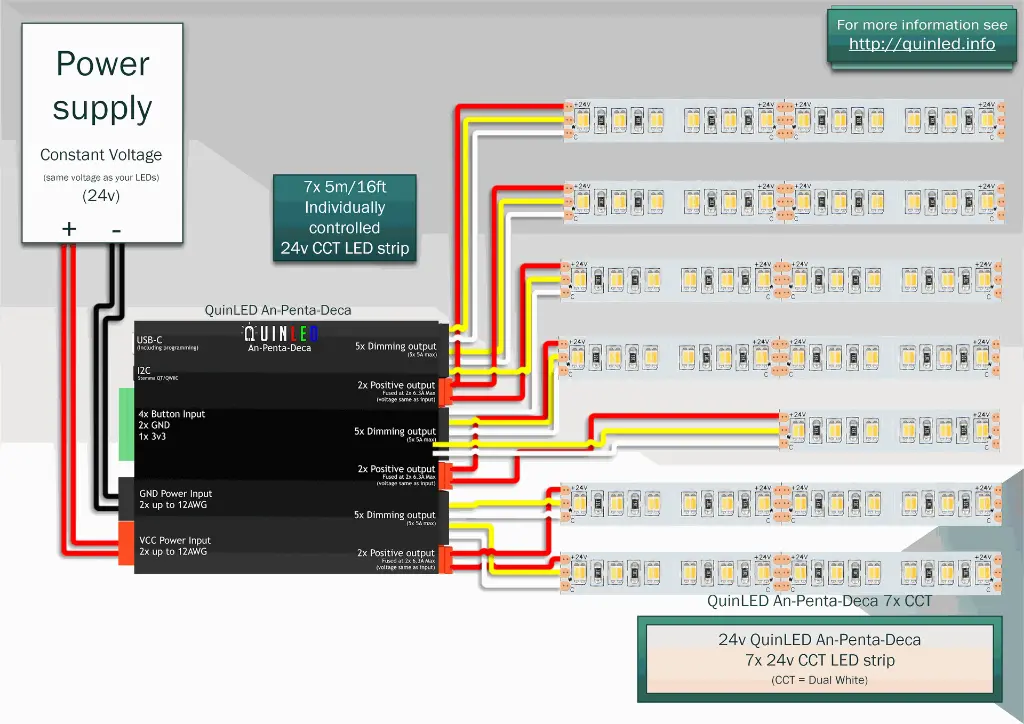The image size is (1024, 724).
Task: Click the QuinLED logo on the board
Action: pyautogui.click(x=280, y=334)
